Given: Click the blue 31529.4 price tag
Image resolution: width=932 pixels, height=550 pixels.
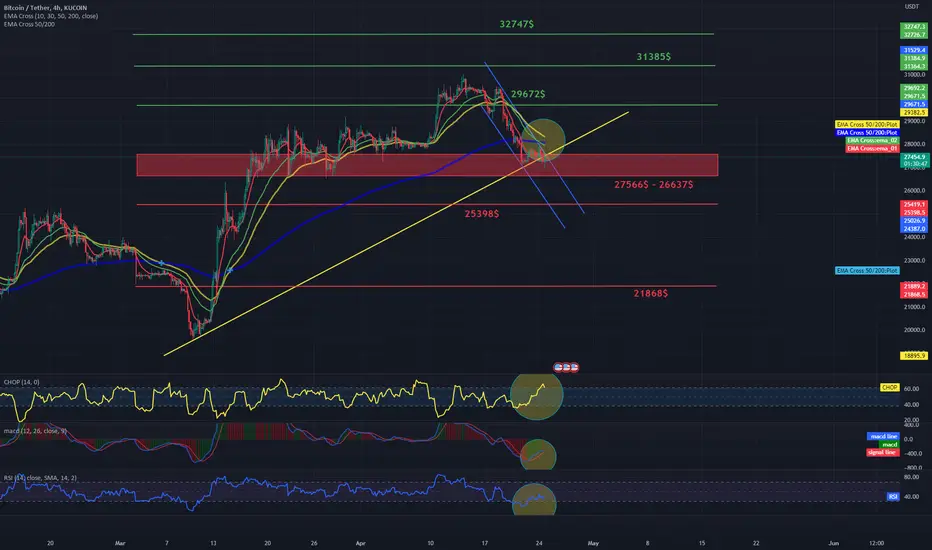Looking at the screenshot, I should (x=914, y=50).
